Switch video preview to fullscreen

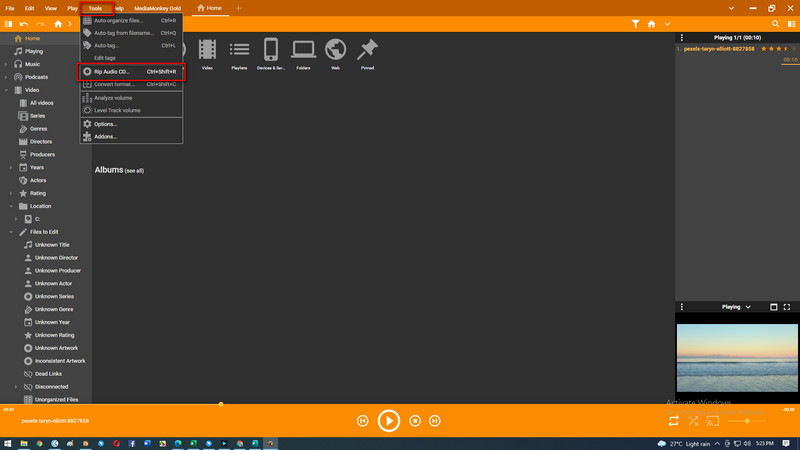[x=787, y=307]
